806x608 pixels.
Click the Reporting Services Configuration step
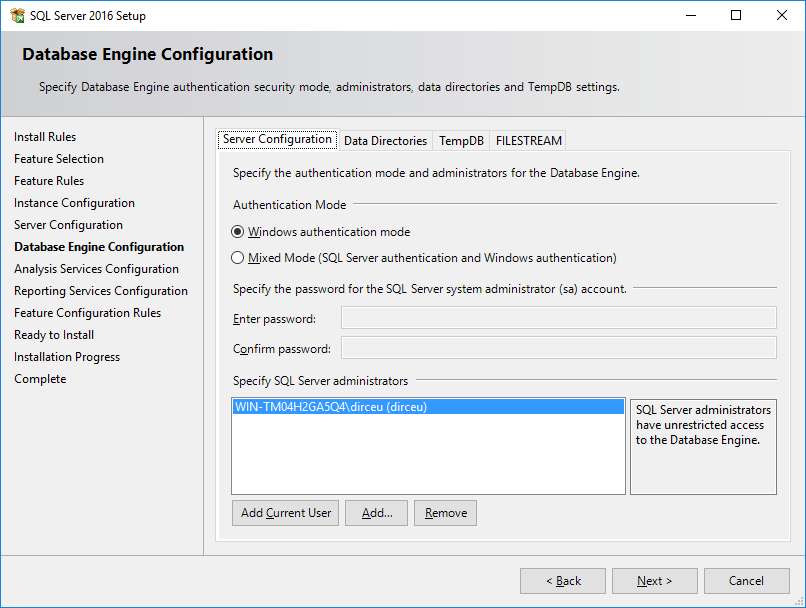coord(101,291)
